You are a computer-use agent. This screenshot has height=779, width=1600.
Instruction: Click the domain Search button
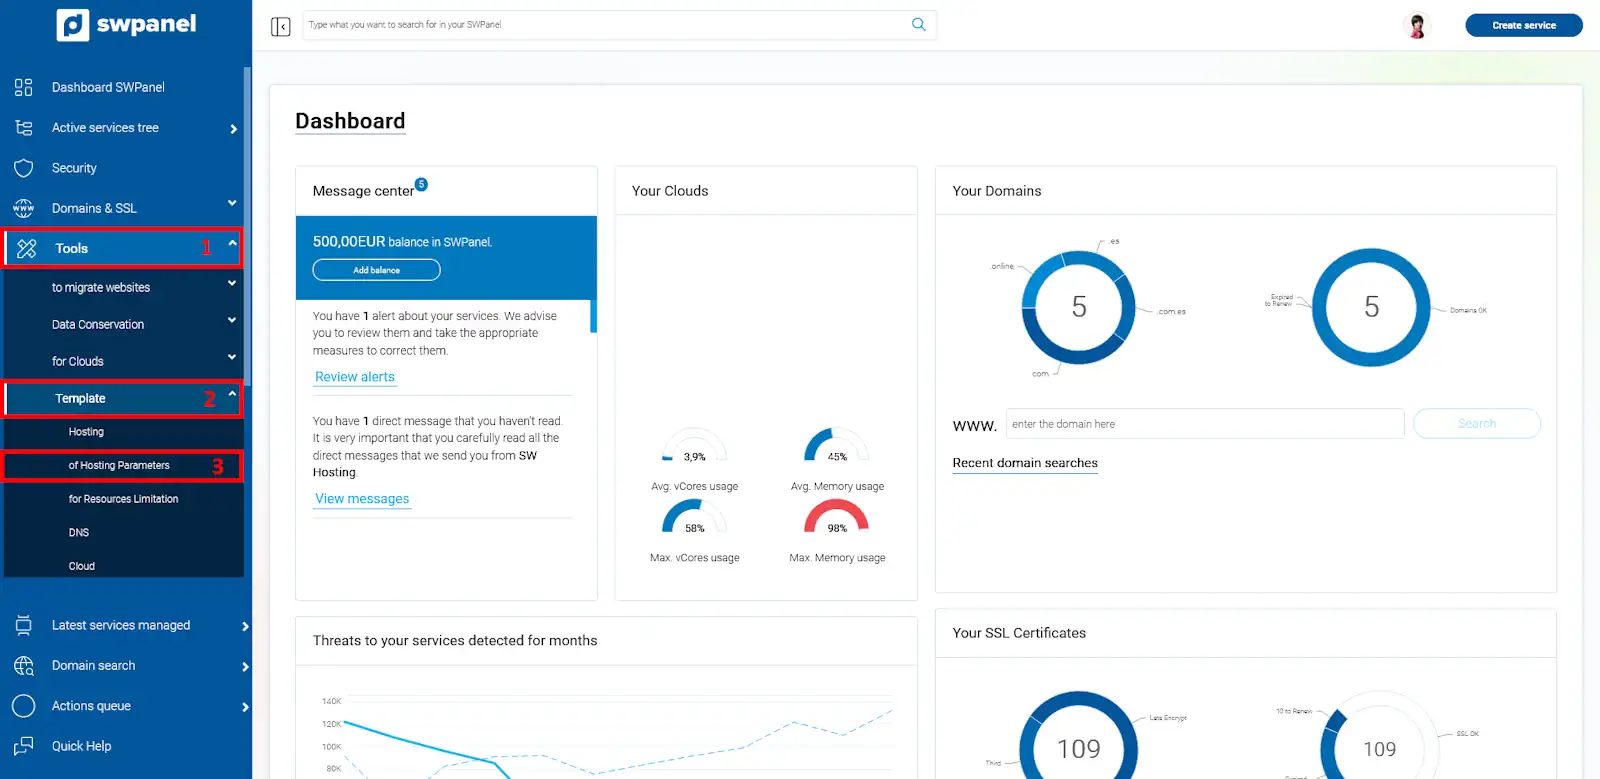pyautogui.click(x=1477, y=424)
